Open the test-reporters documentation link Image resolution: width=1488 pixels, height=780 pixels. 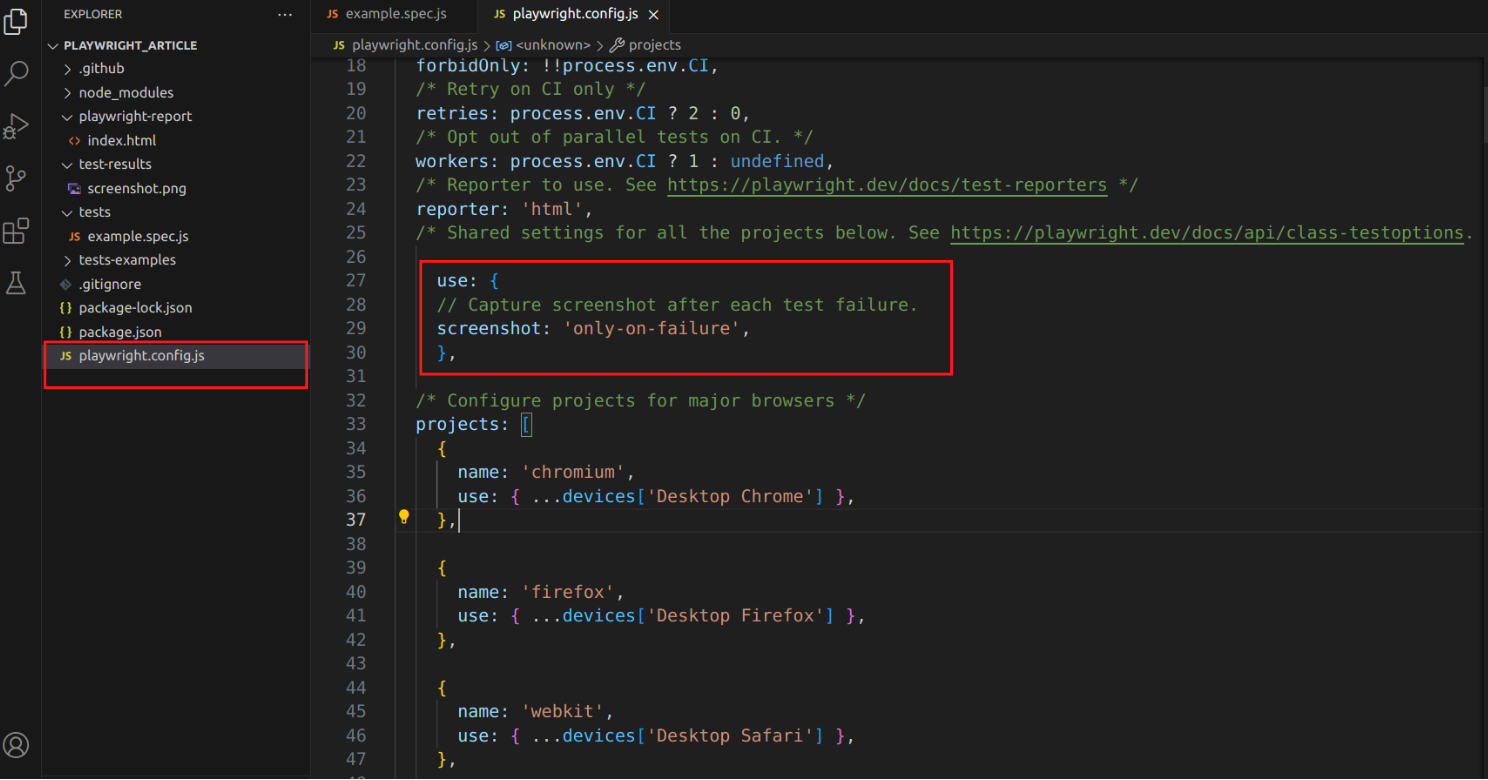(886, 185)
